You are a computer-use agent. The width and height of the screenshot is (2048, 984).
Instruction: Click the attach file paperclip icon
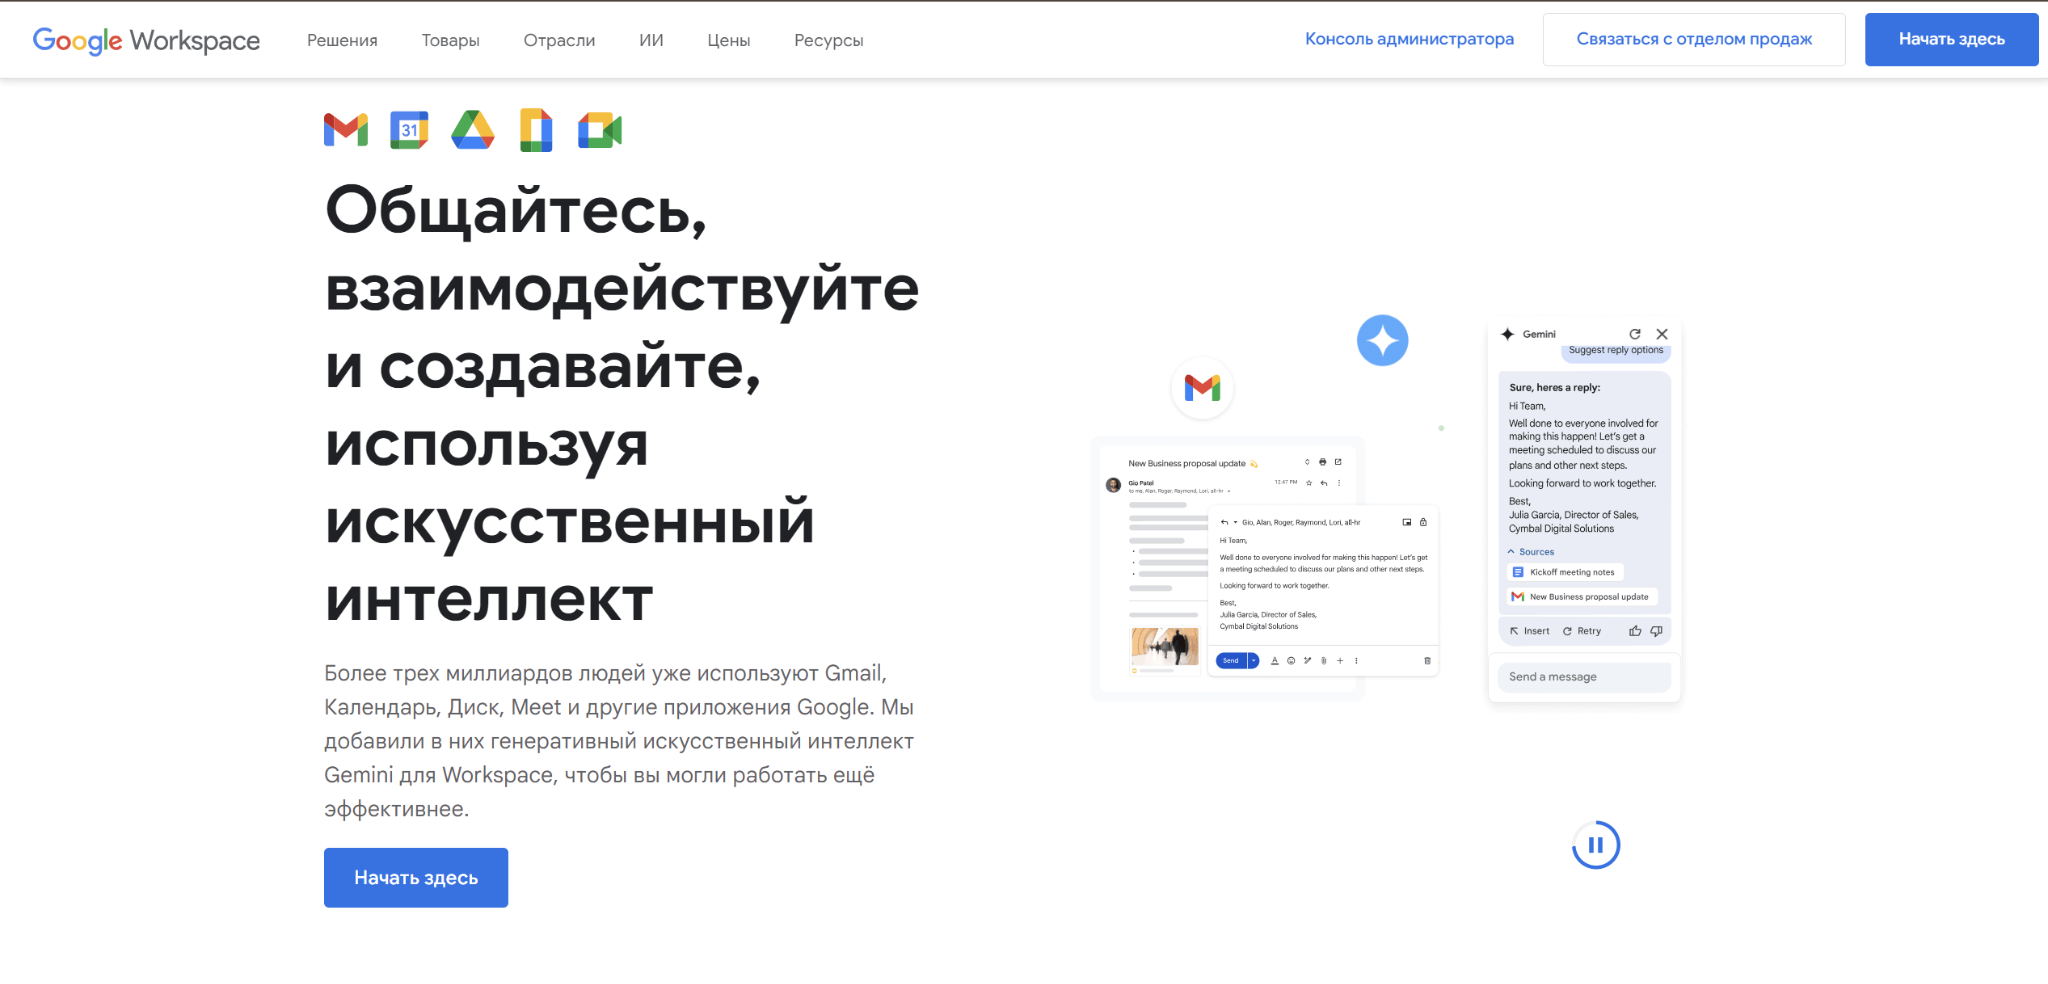(1324, 661)
